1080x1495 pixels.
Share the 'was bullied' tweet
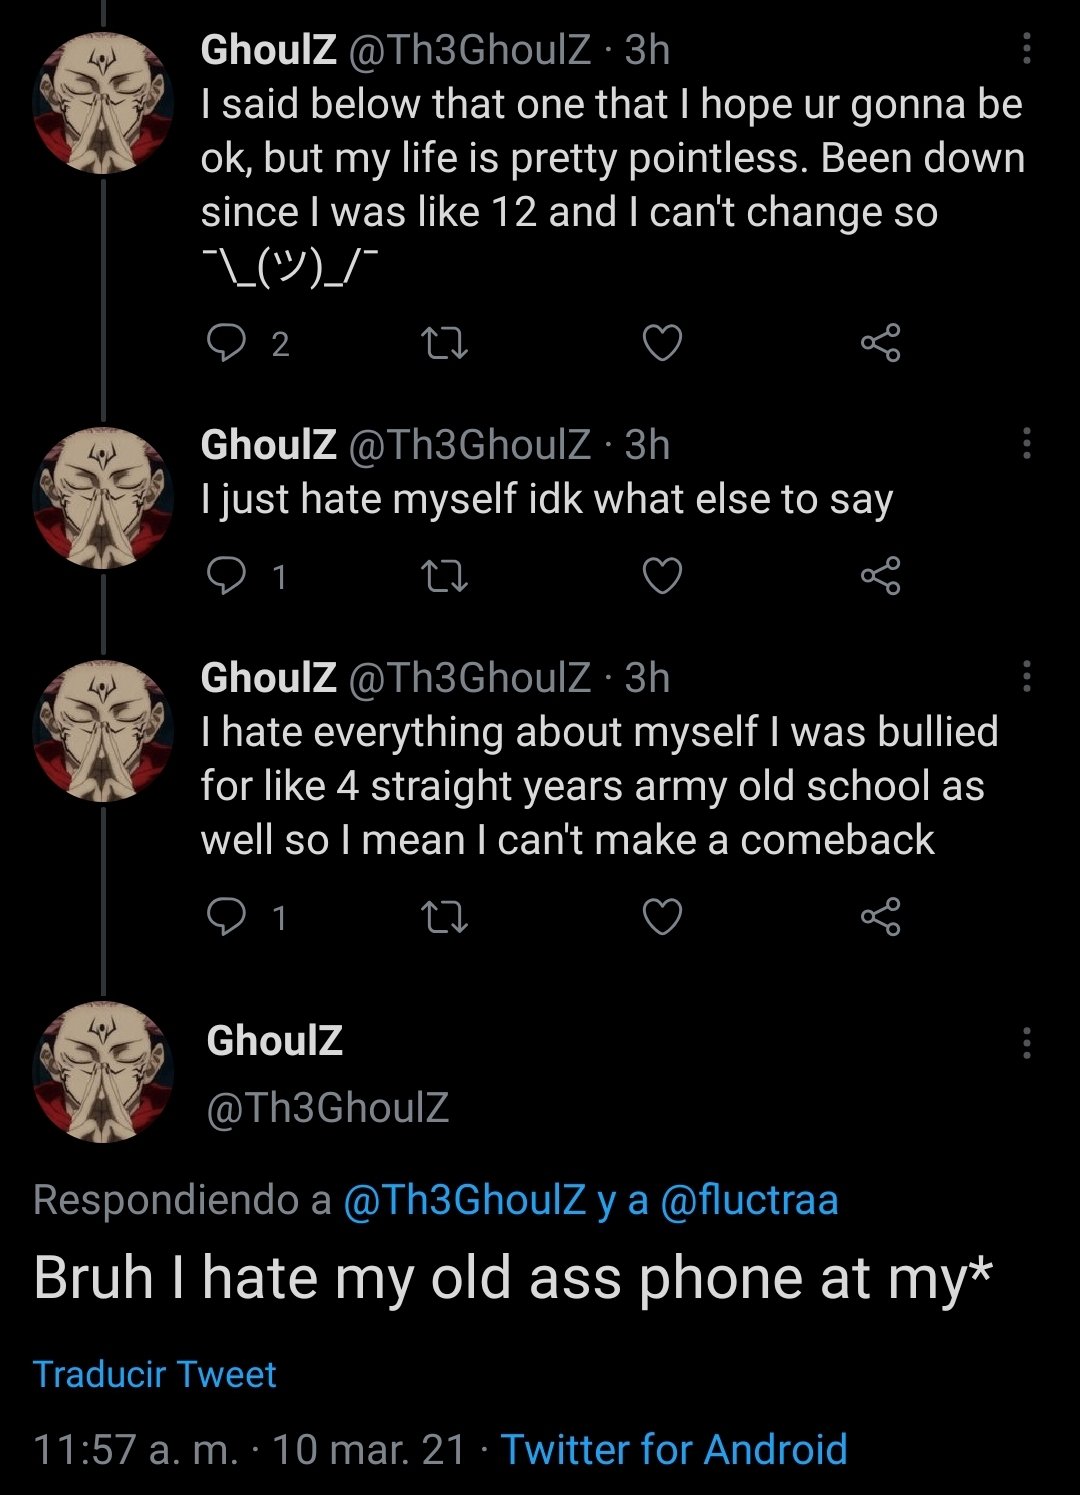880,916
